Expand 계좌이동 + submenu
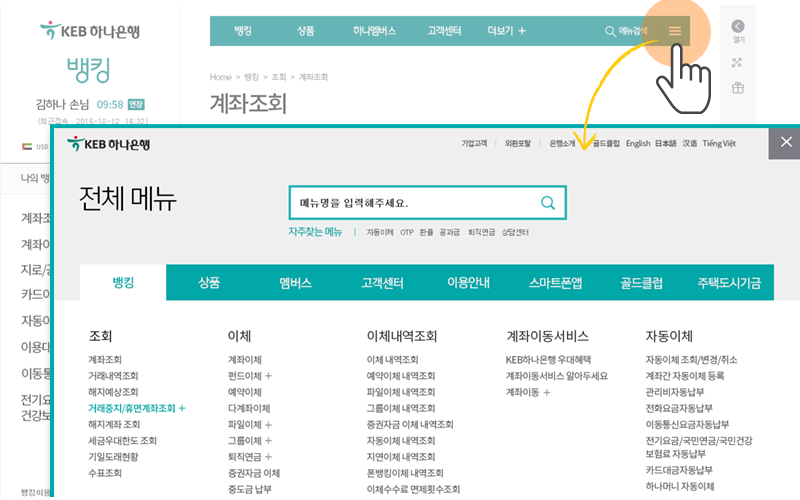Image resolution: width=800 pixels, height=500 pixels. coord(528,392)
